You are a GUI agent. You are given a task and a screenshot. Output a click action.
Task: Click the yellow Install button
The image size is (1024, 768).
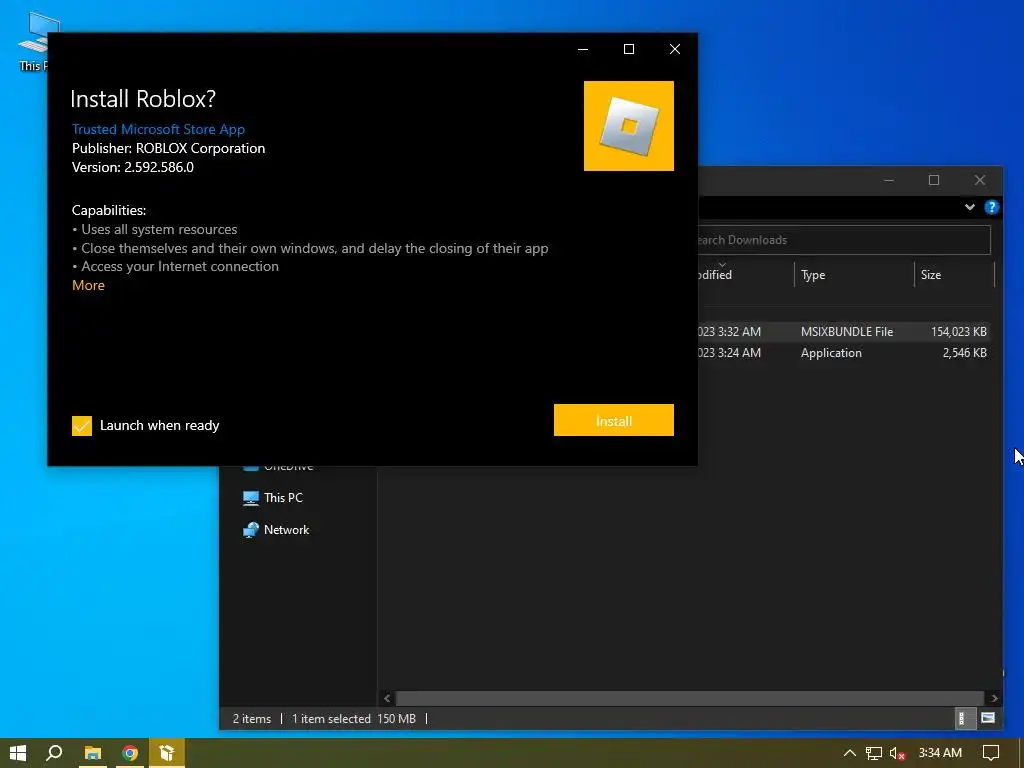tap(613, 420)
